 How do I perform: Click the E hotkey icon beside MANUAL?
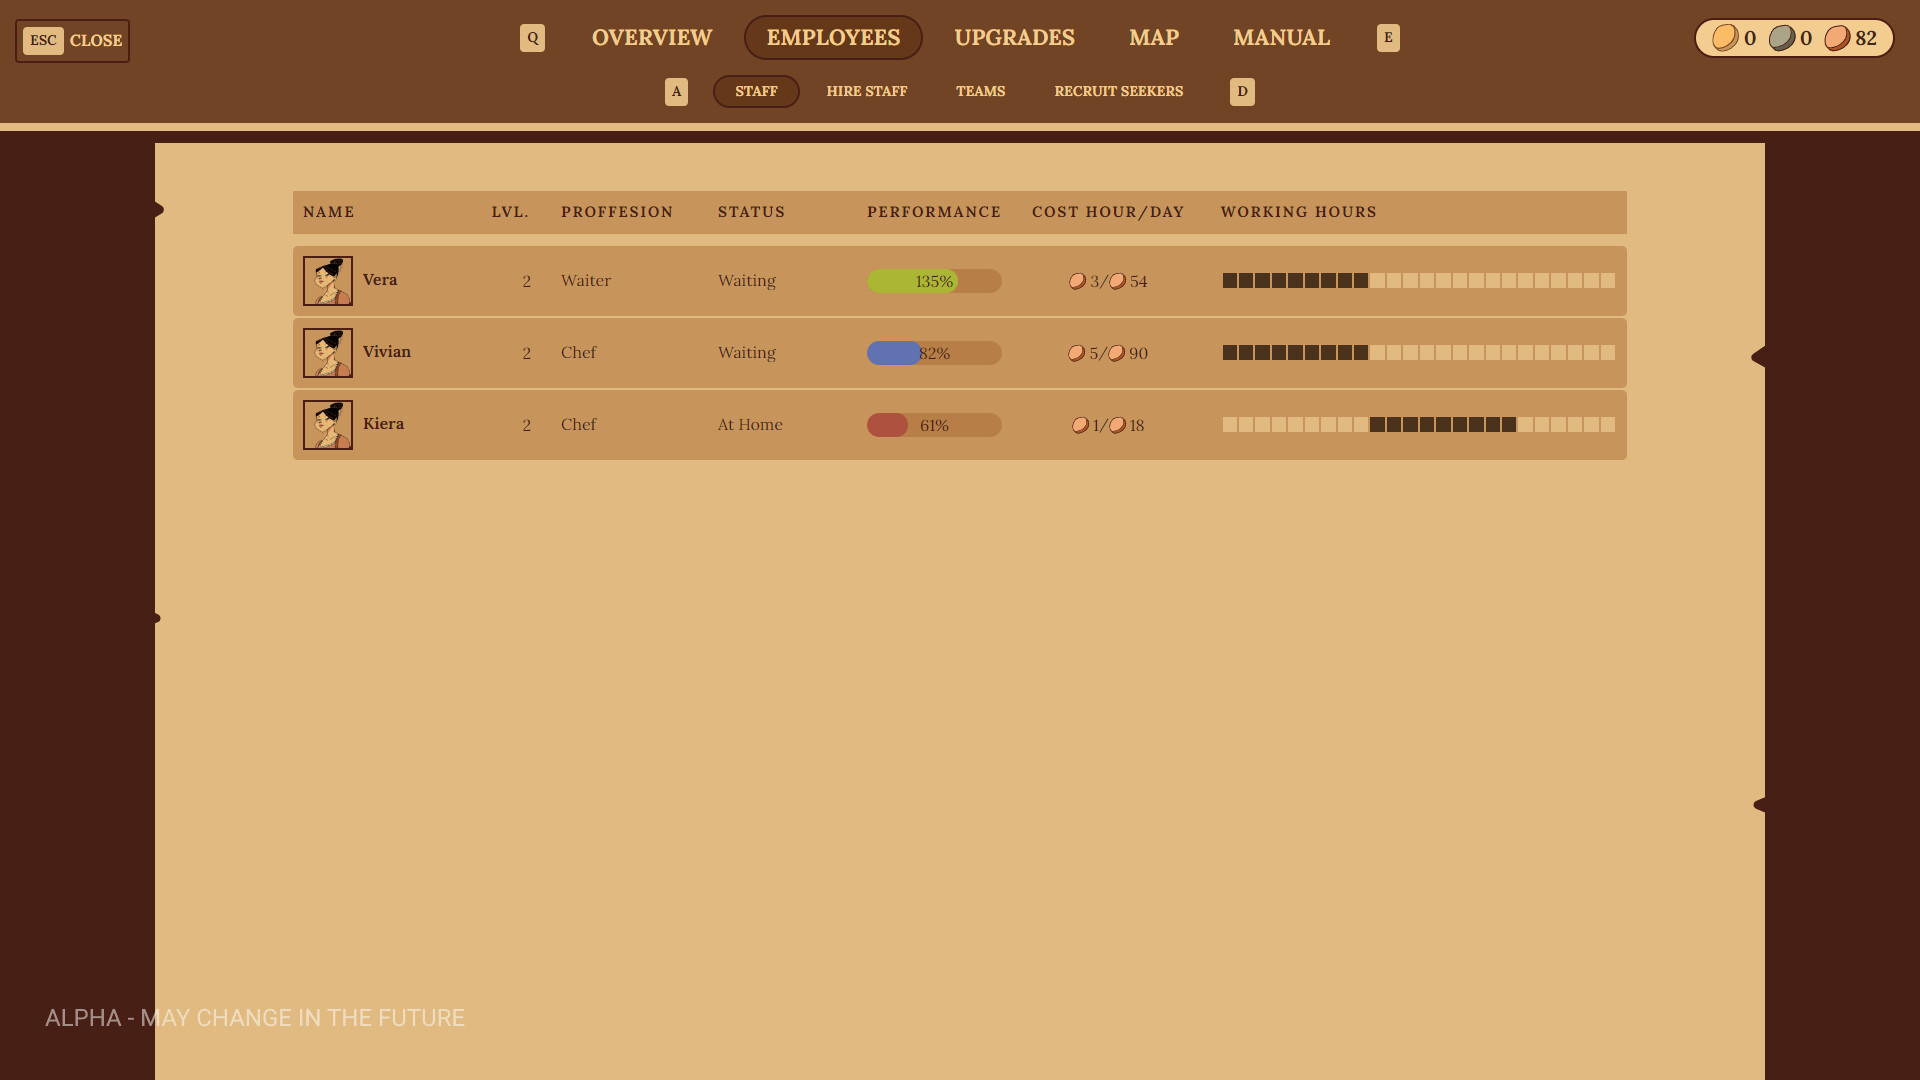pos(1388,37)
